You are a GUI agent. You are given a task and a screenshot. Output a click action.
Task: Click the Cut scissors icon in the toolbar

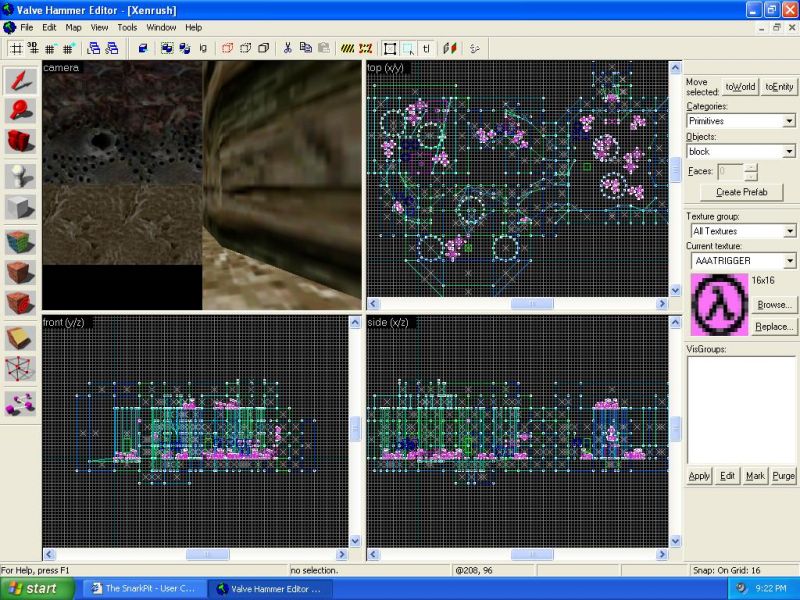tap(288, 47)
